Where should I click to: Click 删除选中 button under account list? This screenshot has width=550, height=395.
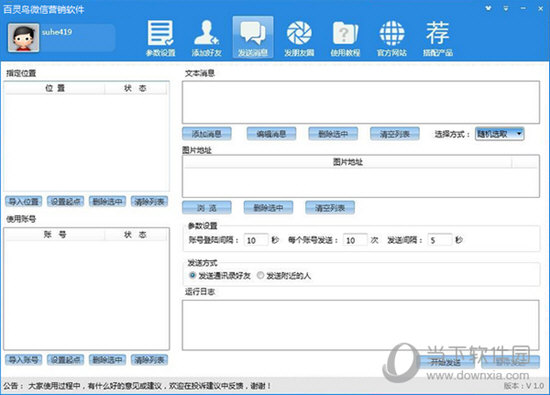107,360
